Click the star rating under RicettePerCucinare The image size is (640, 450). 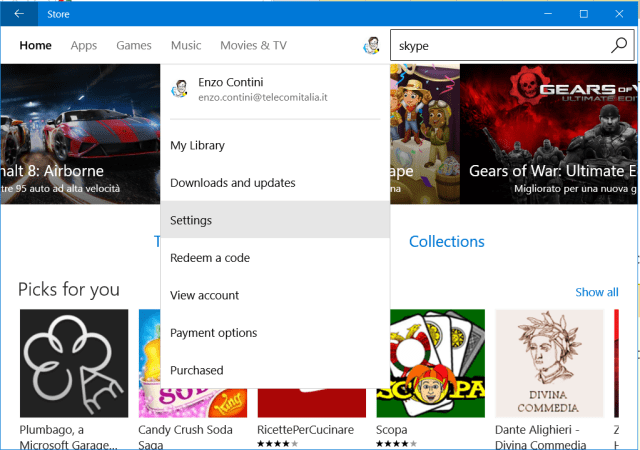click(278, 444)
